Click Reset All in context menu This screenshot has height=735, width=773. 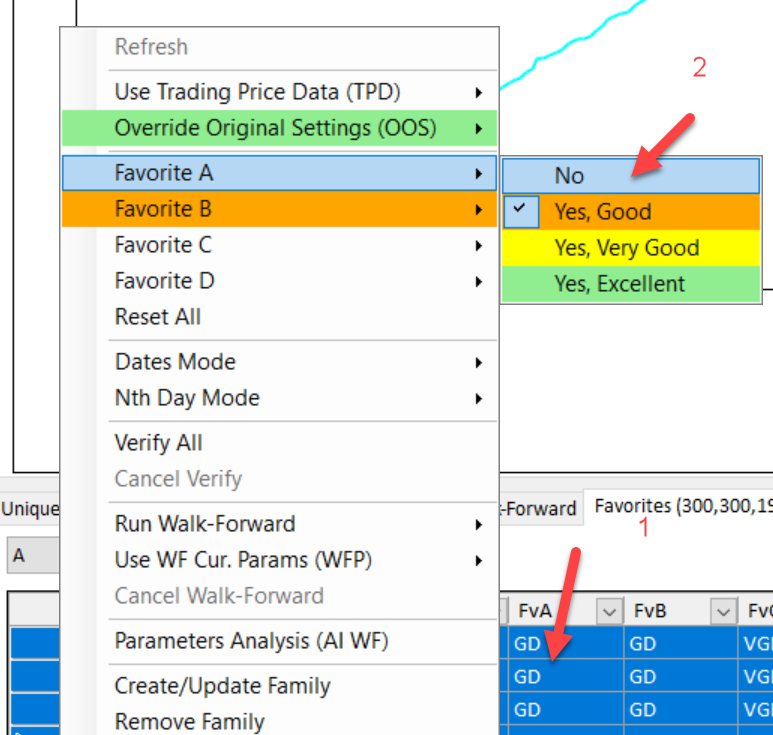[x=158, y=317]
